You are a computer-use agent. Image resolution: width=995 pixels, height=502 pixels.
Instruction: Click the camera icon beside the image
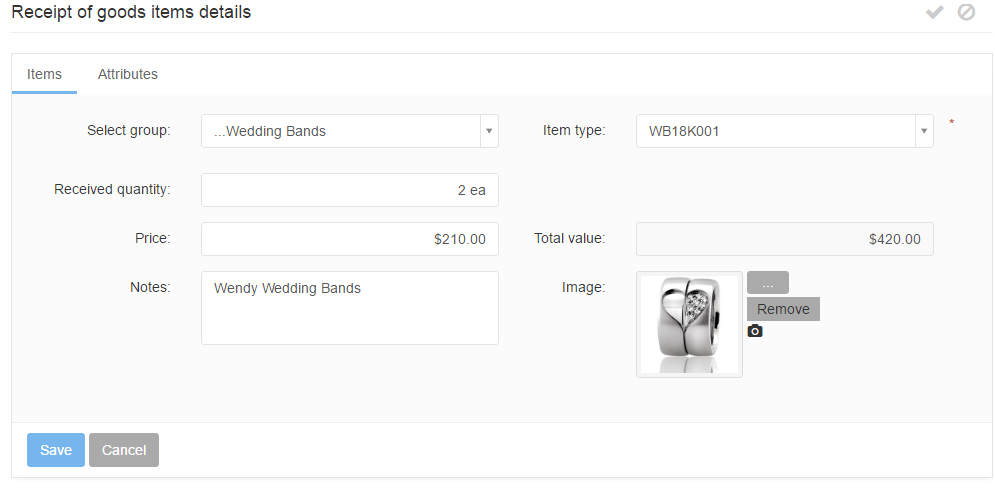pyautogui.click(x=755, y=331)
